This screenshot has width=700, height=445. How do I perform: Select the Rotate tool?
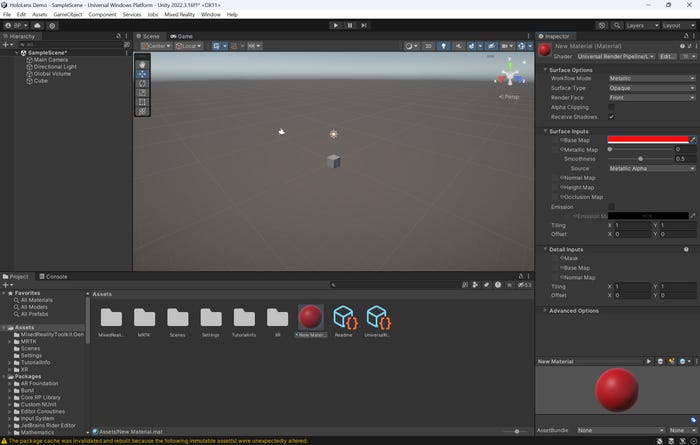(x=142, y=83)
